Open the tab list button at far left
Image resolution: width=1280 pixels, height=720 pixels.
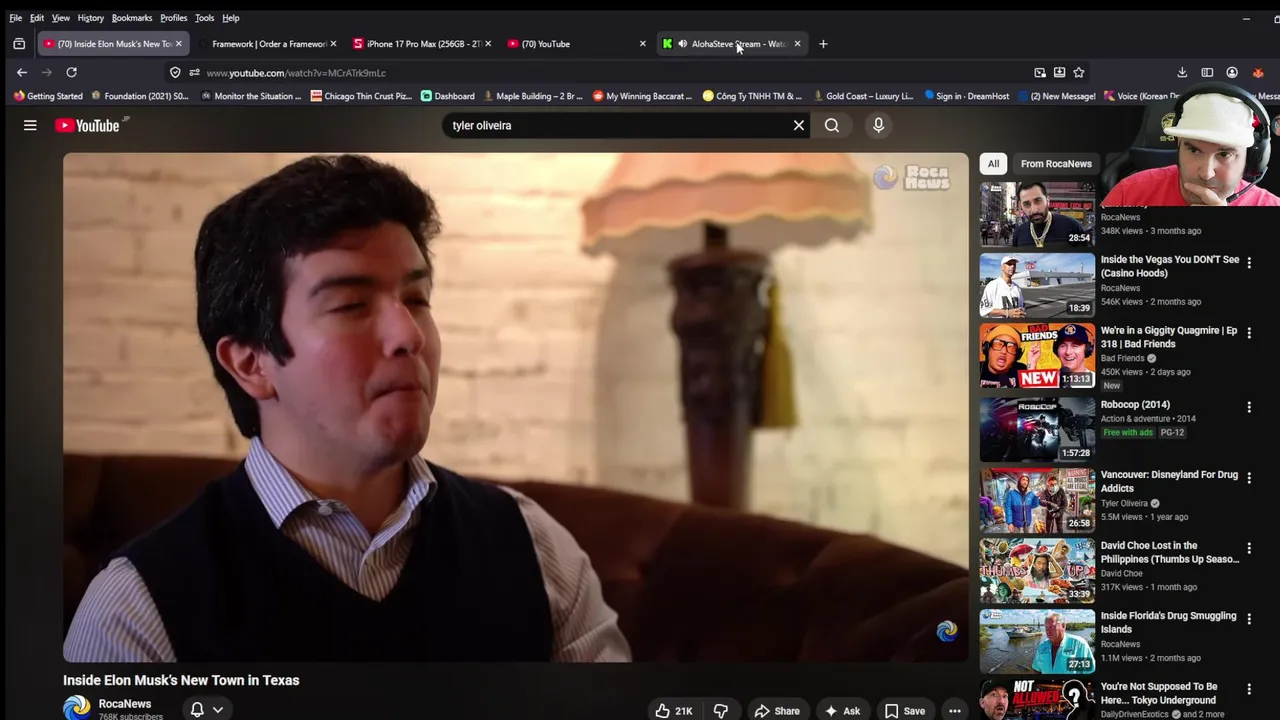[19, 44]
